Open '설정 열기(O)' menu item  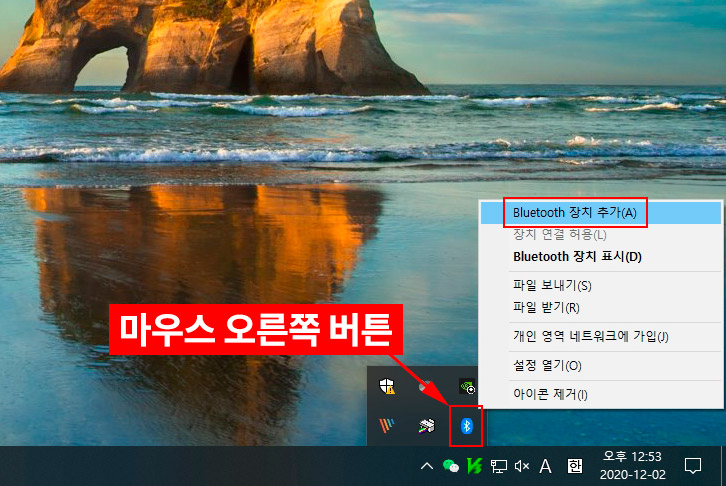[601, 366]
